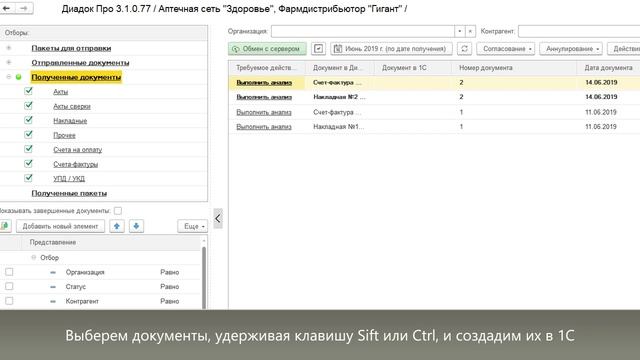This screenshot has height=360, width=640.
Task: Click the Документ в Диадоке column header
Action: click(x=340, y=68)
